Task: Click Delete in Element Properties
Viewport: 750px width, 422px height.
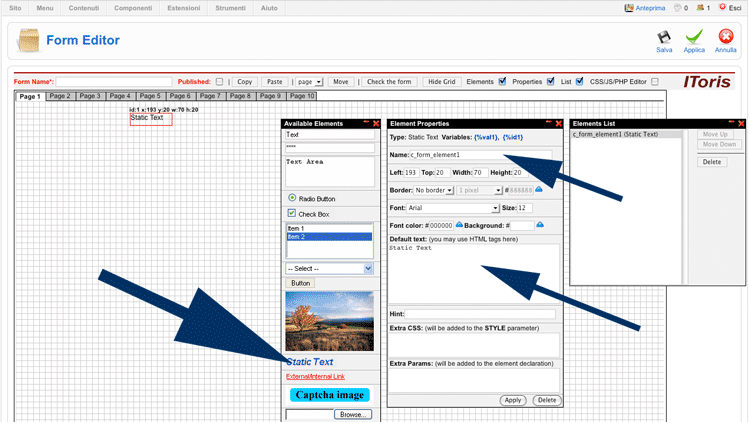Action: click(547, 400)
